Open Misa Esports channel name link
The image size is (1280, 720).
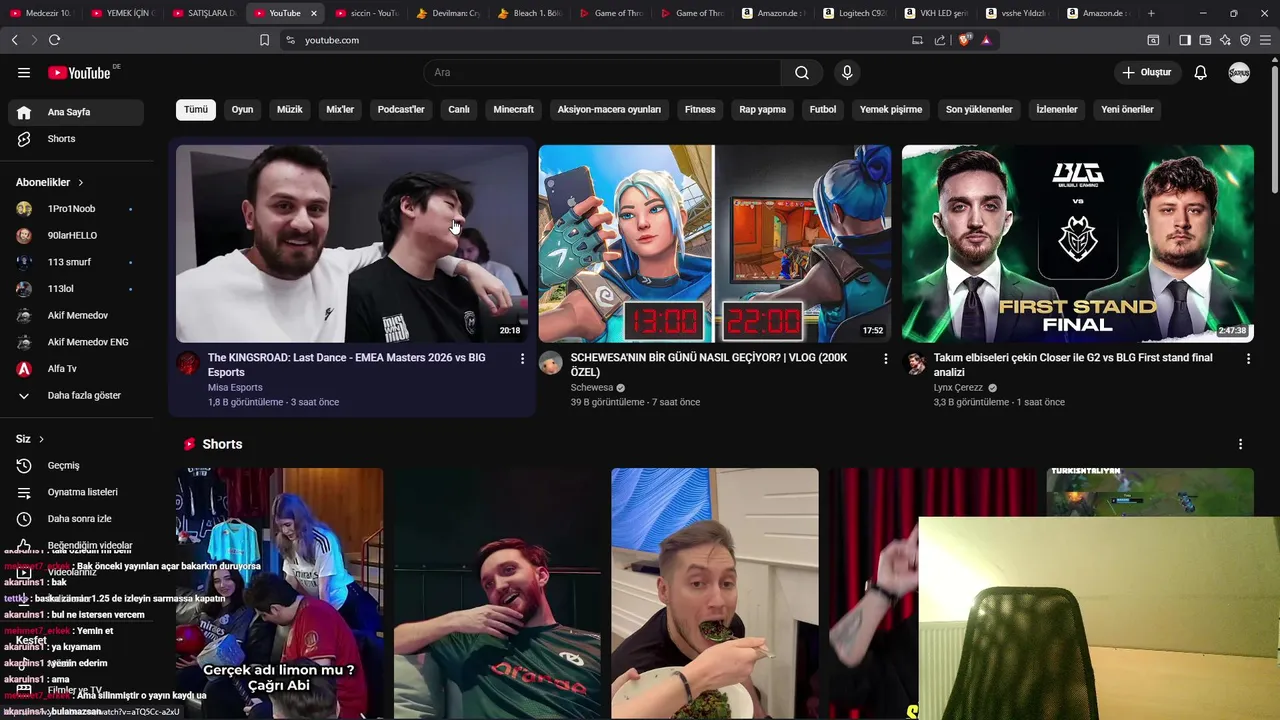click(236, 388)
